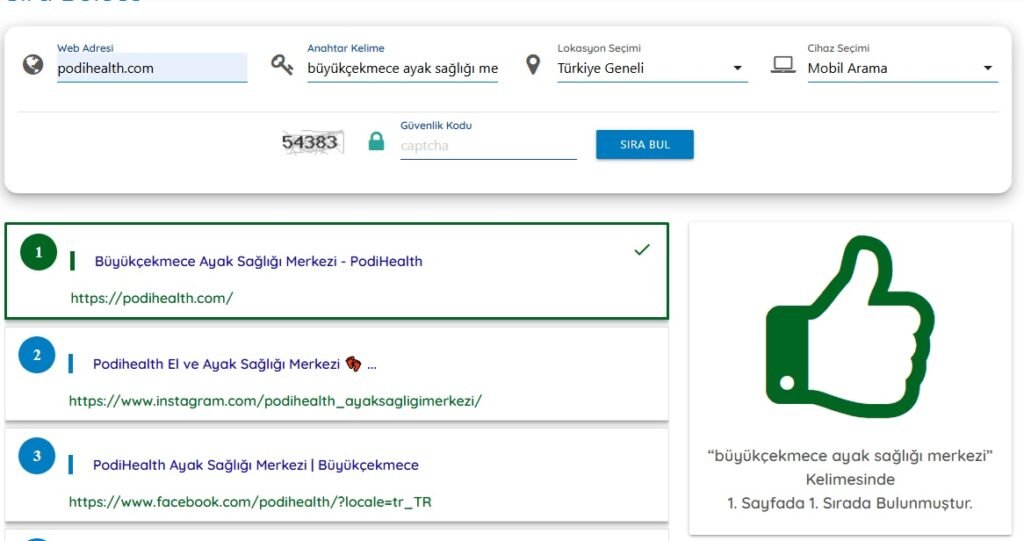Click the green checkmark on first result
The width and height of the screenshot is (1024, 541).
642,250
